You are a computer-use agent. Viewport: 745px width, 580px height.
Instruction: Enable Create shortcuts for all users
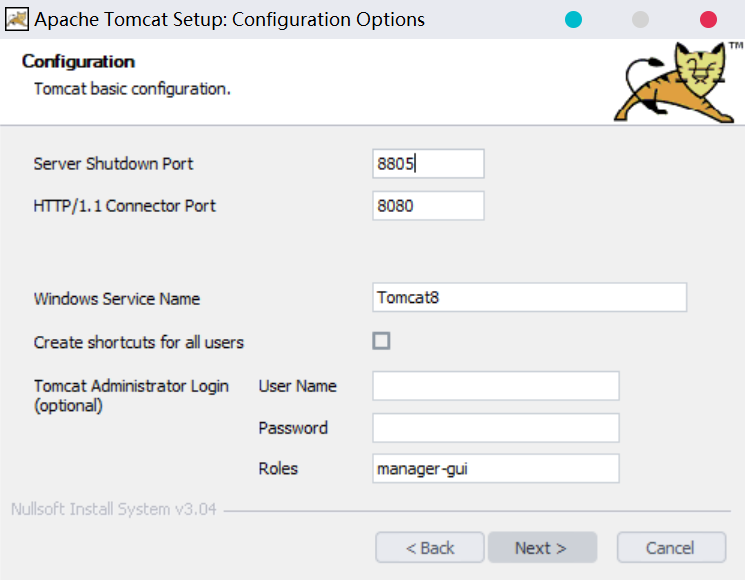click(x=381, y=341)
